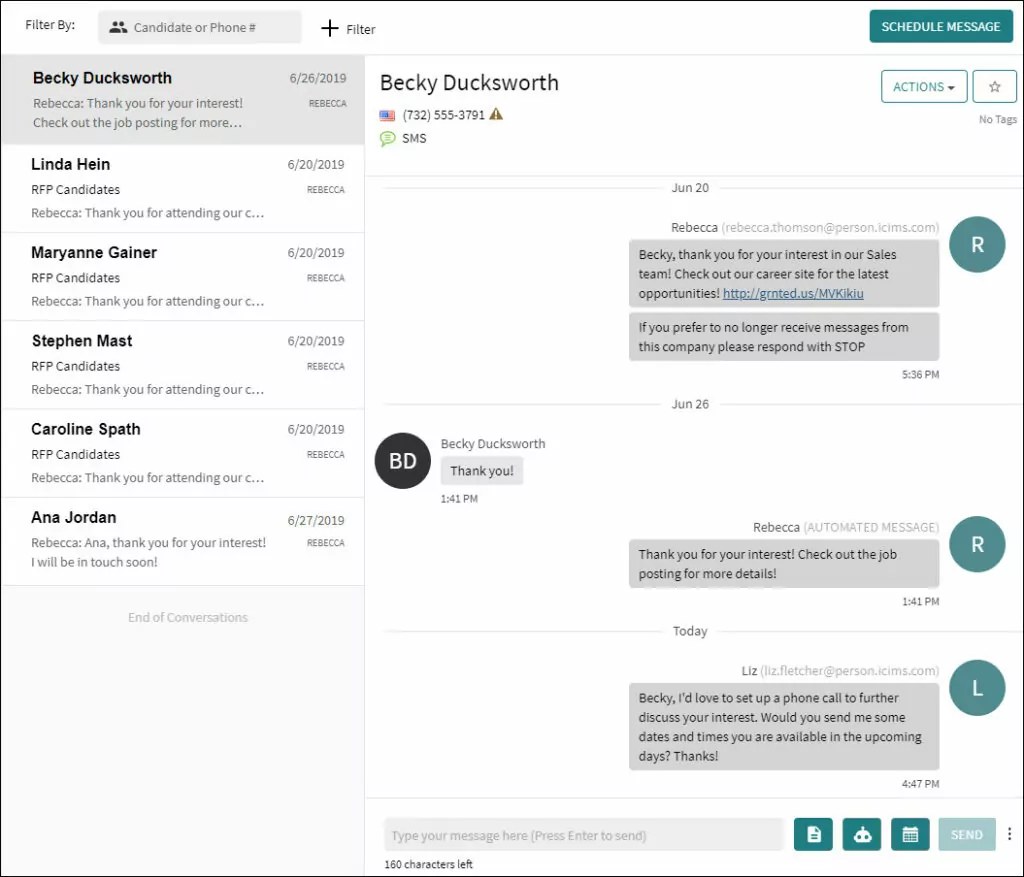1024x877 pixels.
Task: Click the Candidate or Phone # filter field
Action: coord(200,28)
